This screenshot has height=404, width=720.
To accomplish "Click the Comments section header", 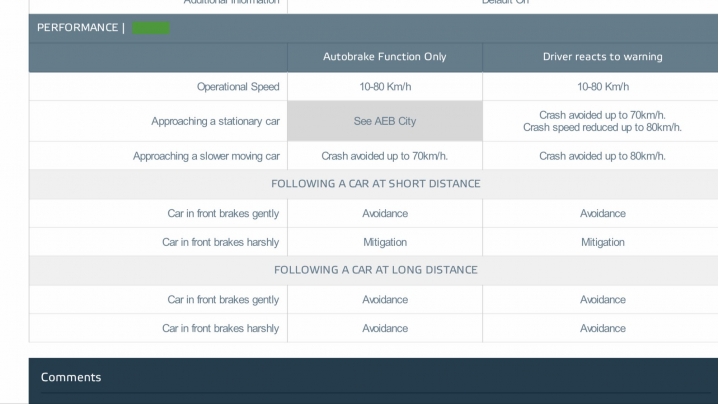I will (71, 377).
